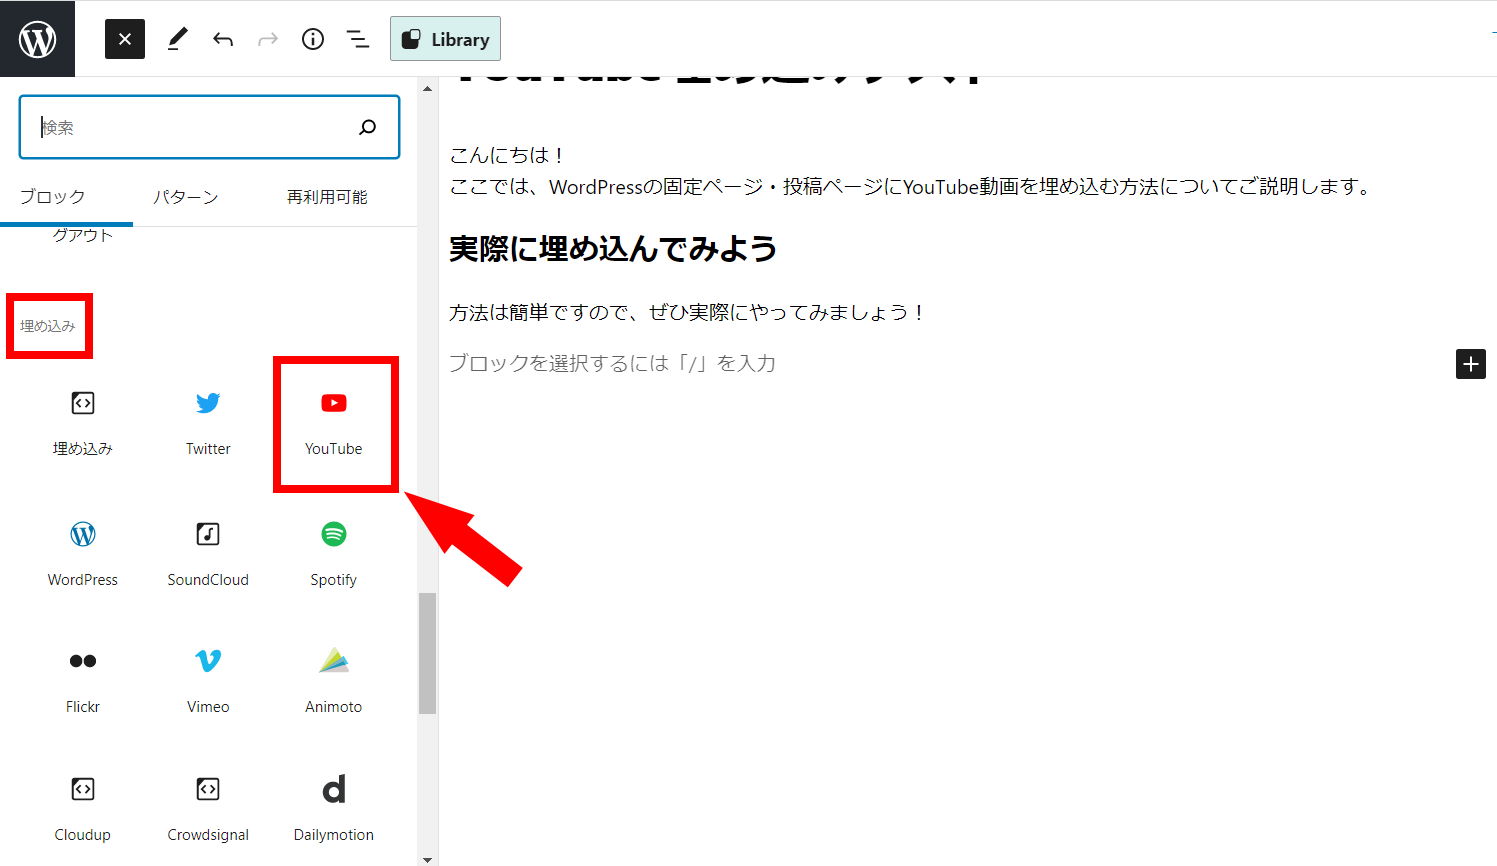The image size is (1497, 866).
Task: Switch to the ブロック tab
Action: [53, 197]
